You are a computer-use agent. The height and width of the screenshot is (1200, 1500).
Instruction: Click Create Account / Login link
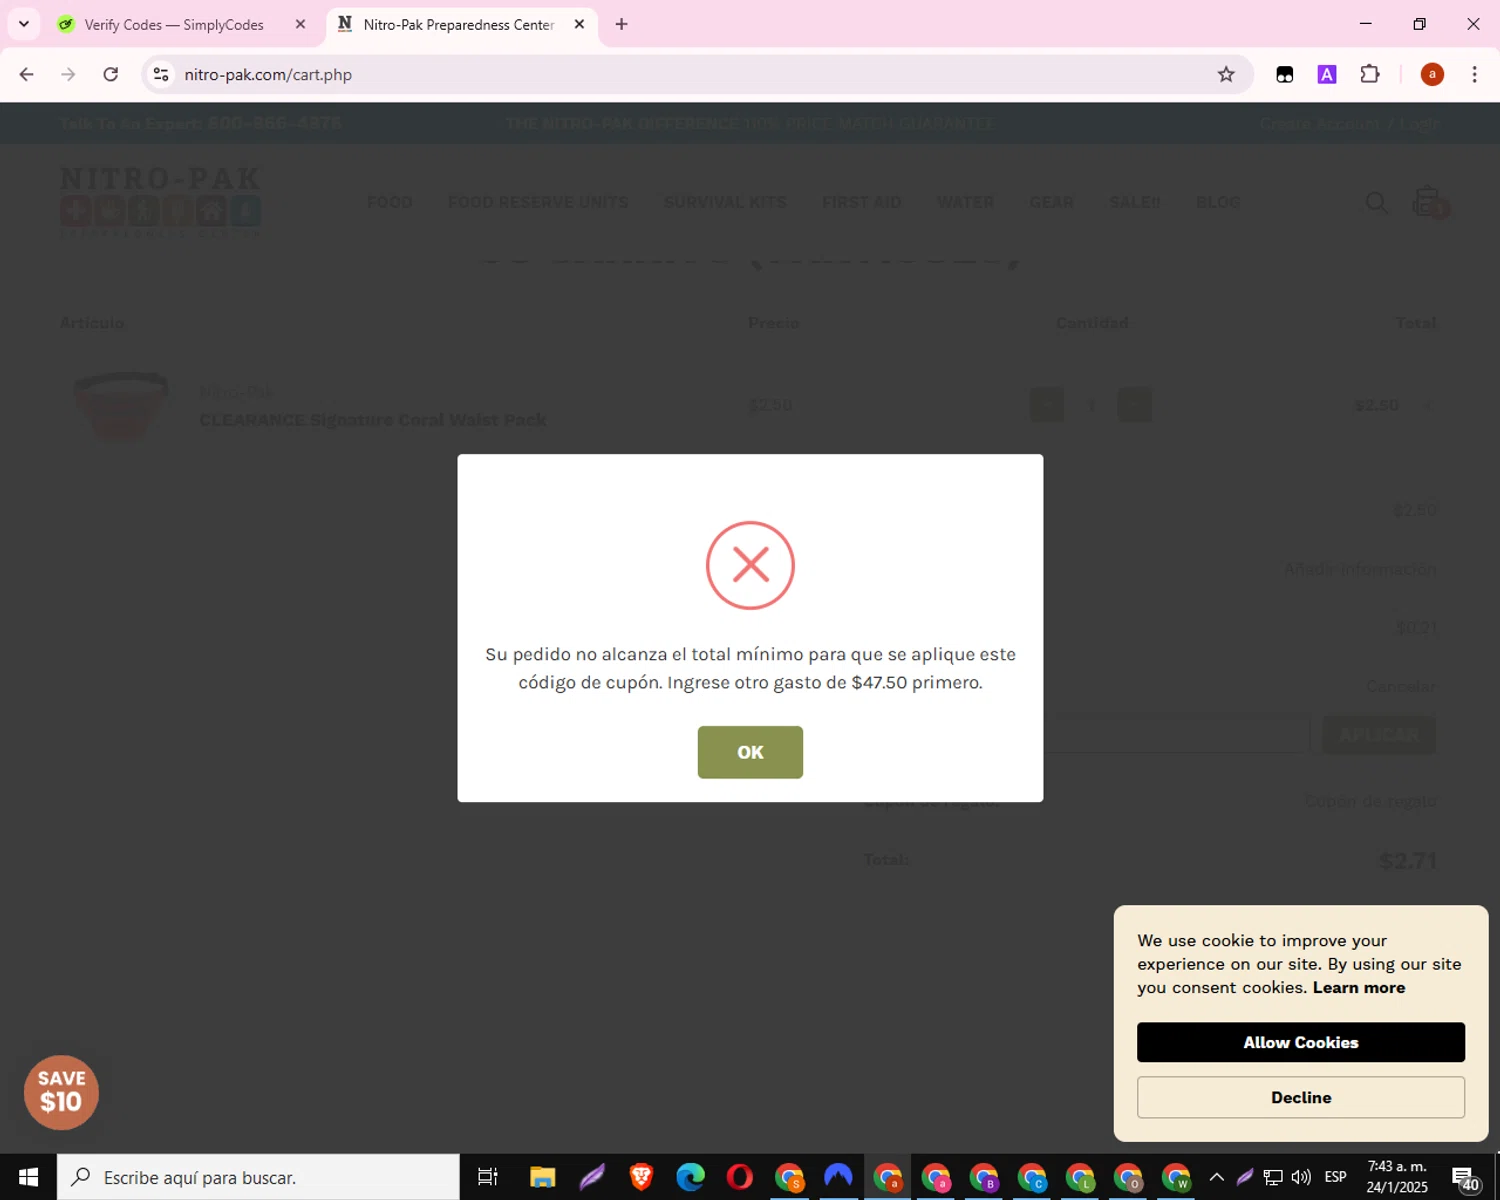1349,123
